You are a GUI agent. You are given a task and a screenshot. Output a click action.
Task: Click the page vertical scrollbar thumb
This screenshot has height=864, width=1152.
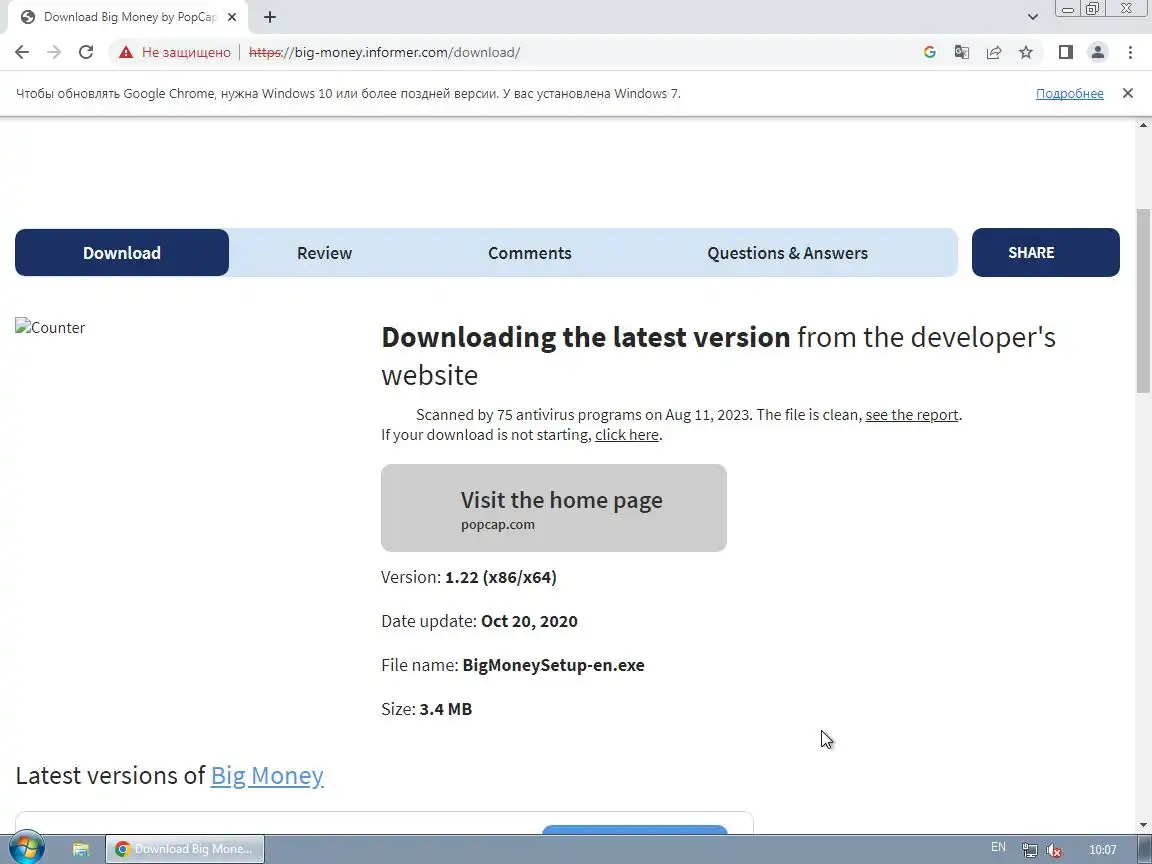point(1143,301)
